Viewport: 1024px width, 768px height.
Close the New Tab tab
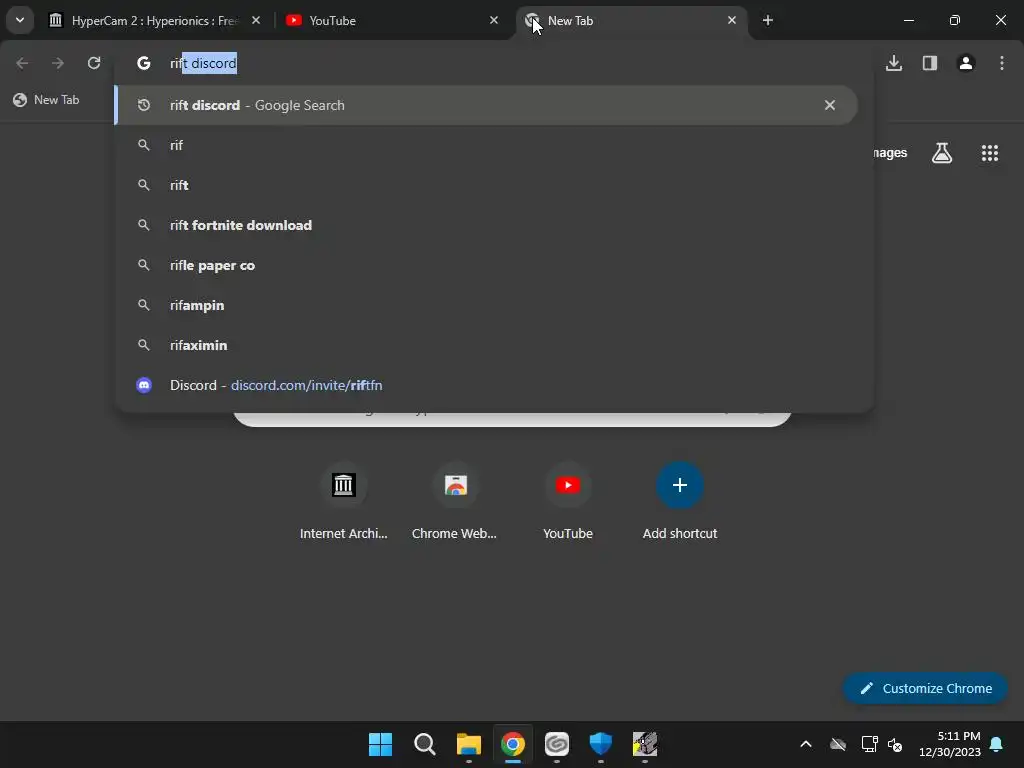coord(731,20)
